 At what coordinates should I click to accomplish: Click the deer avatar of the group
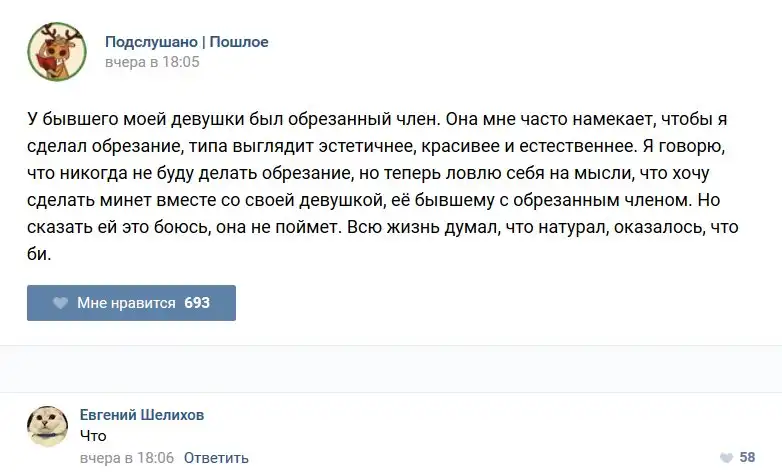57,51
